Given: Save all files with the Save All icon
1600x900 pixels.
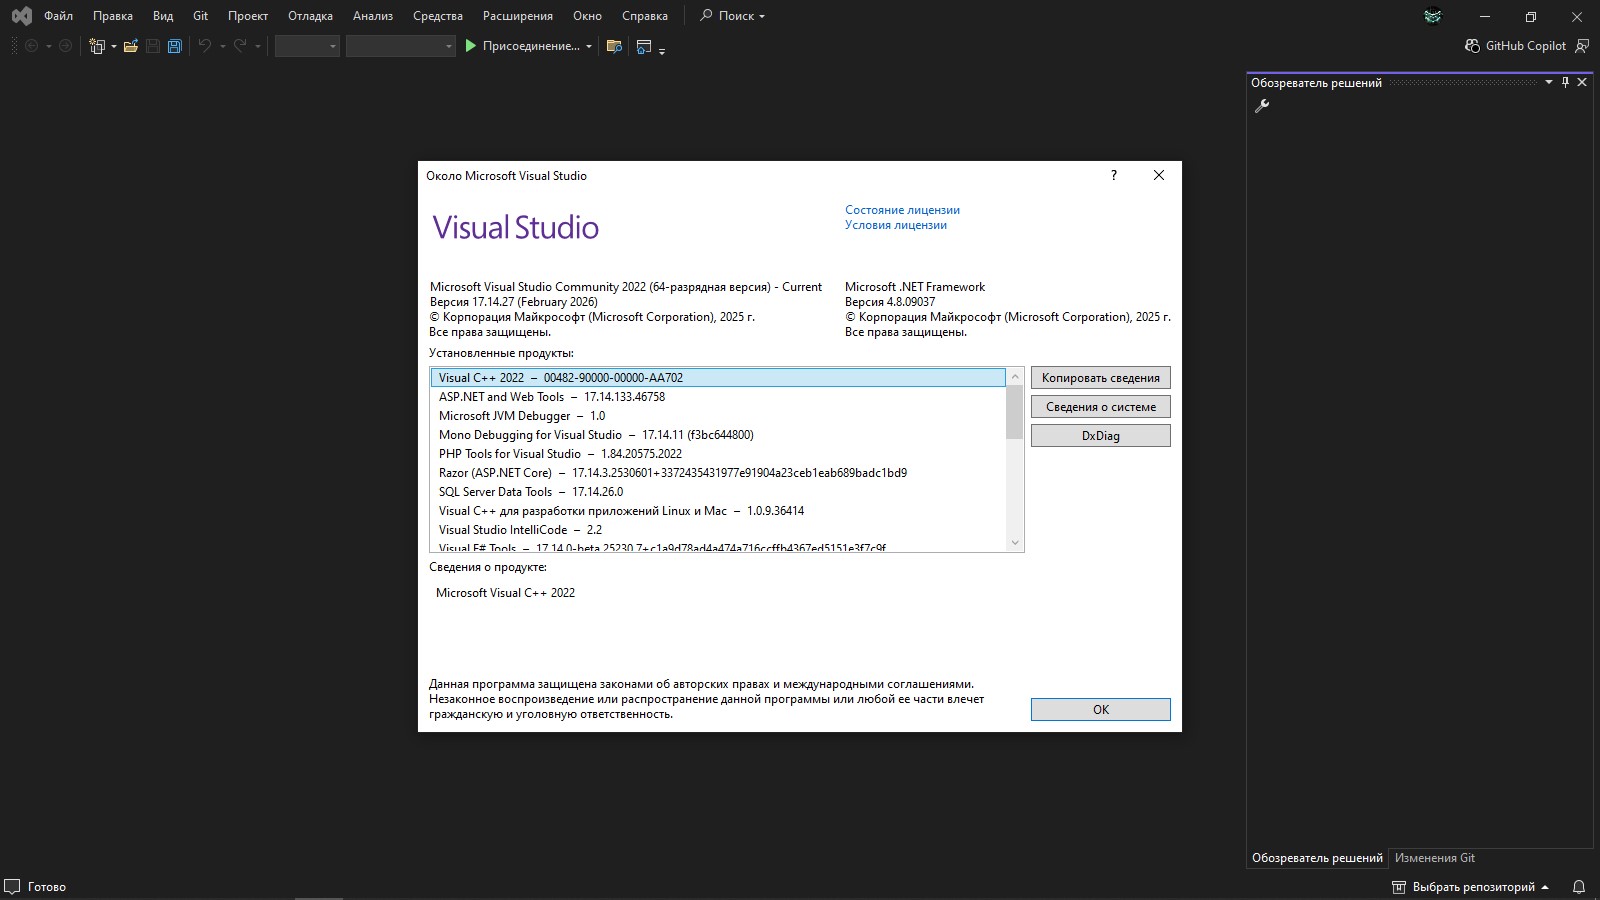Looking at the screenshot, I should [175, 46].
